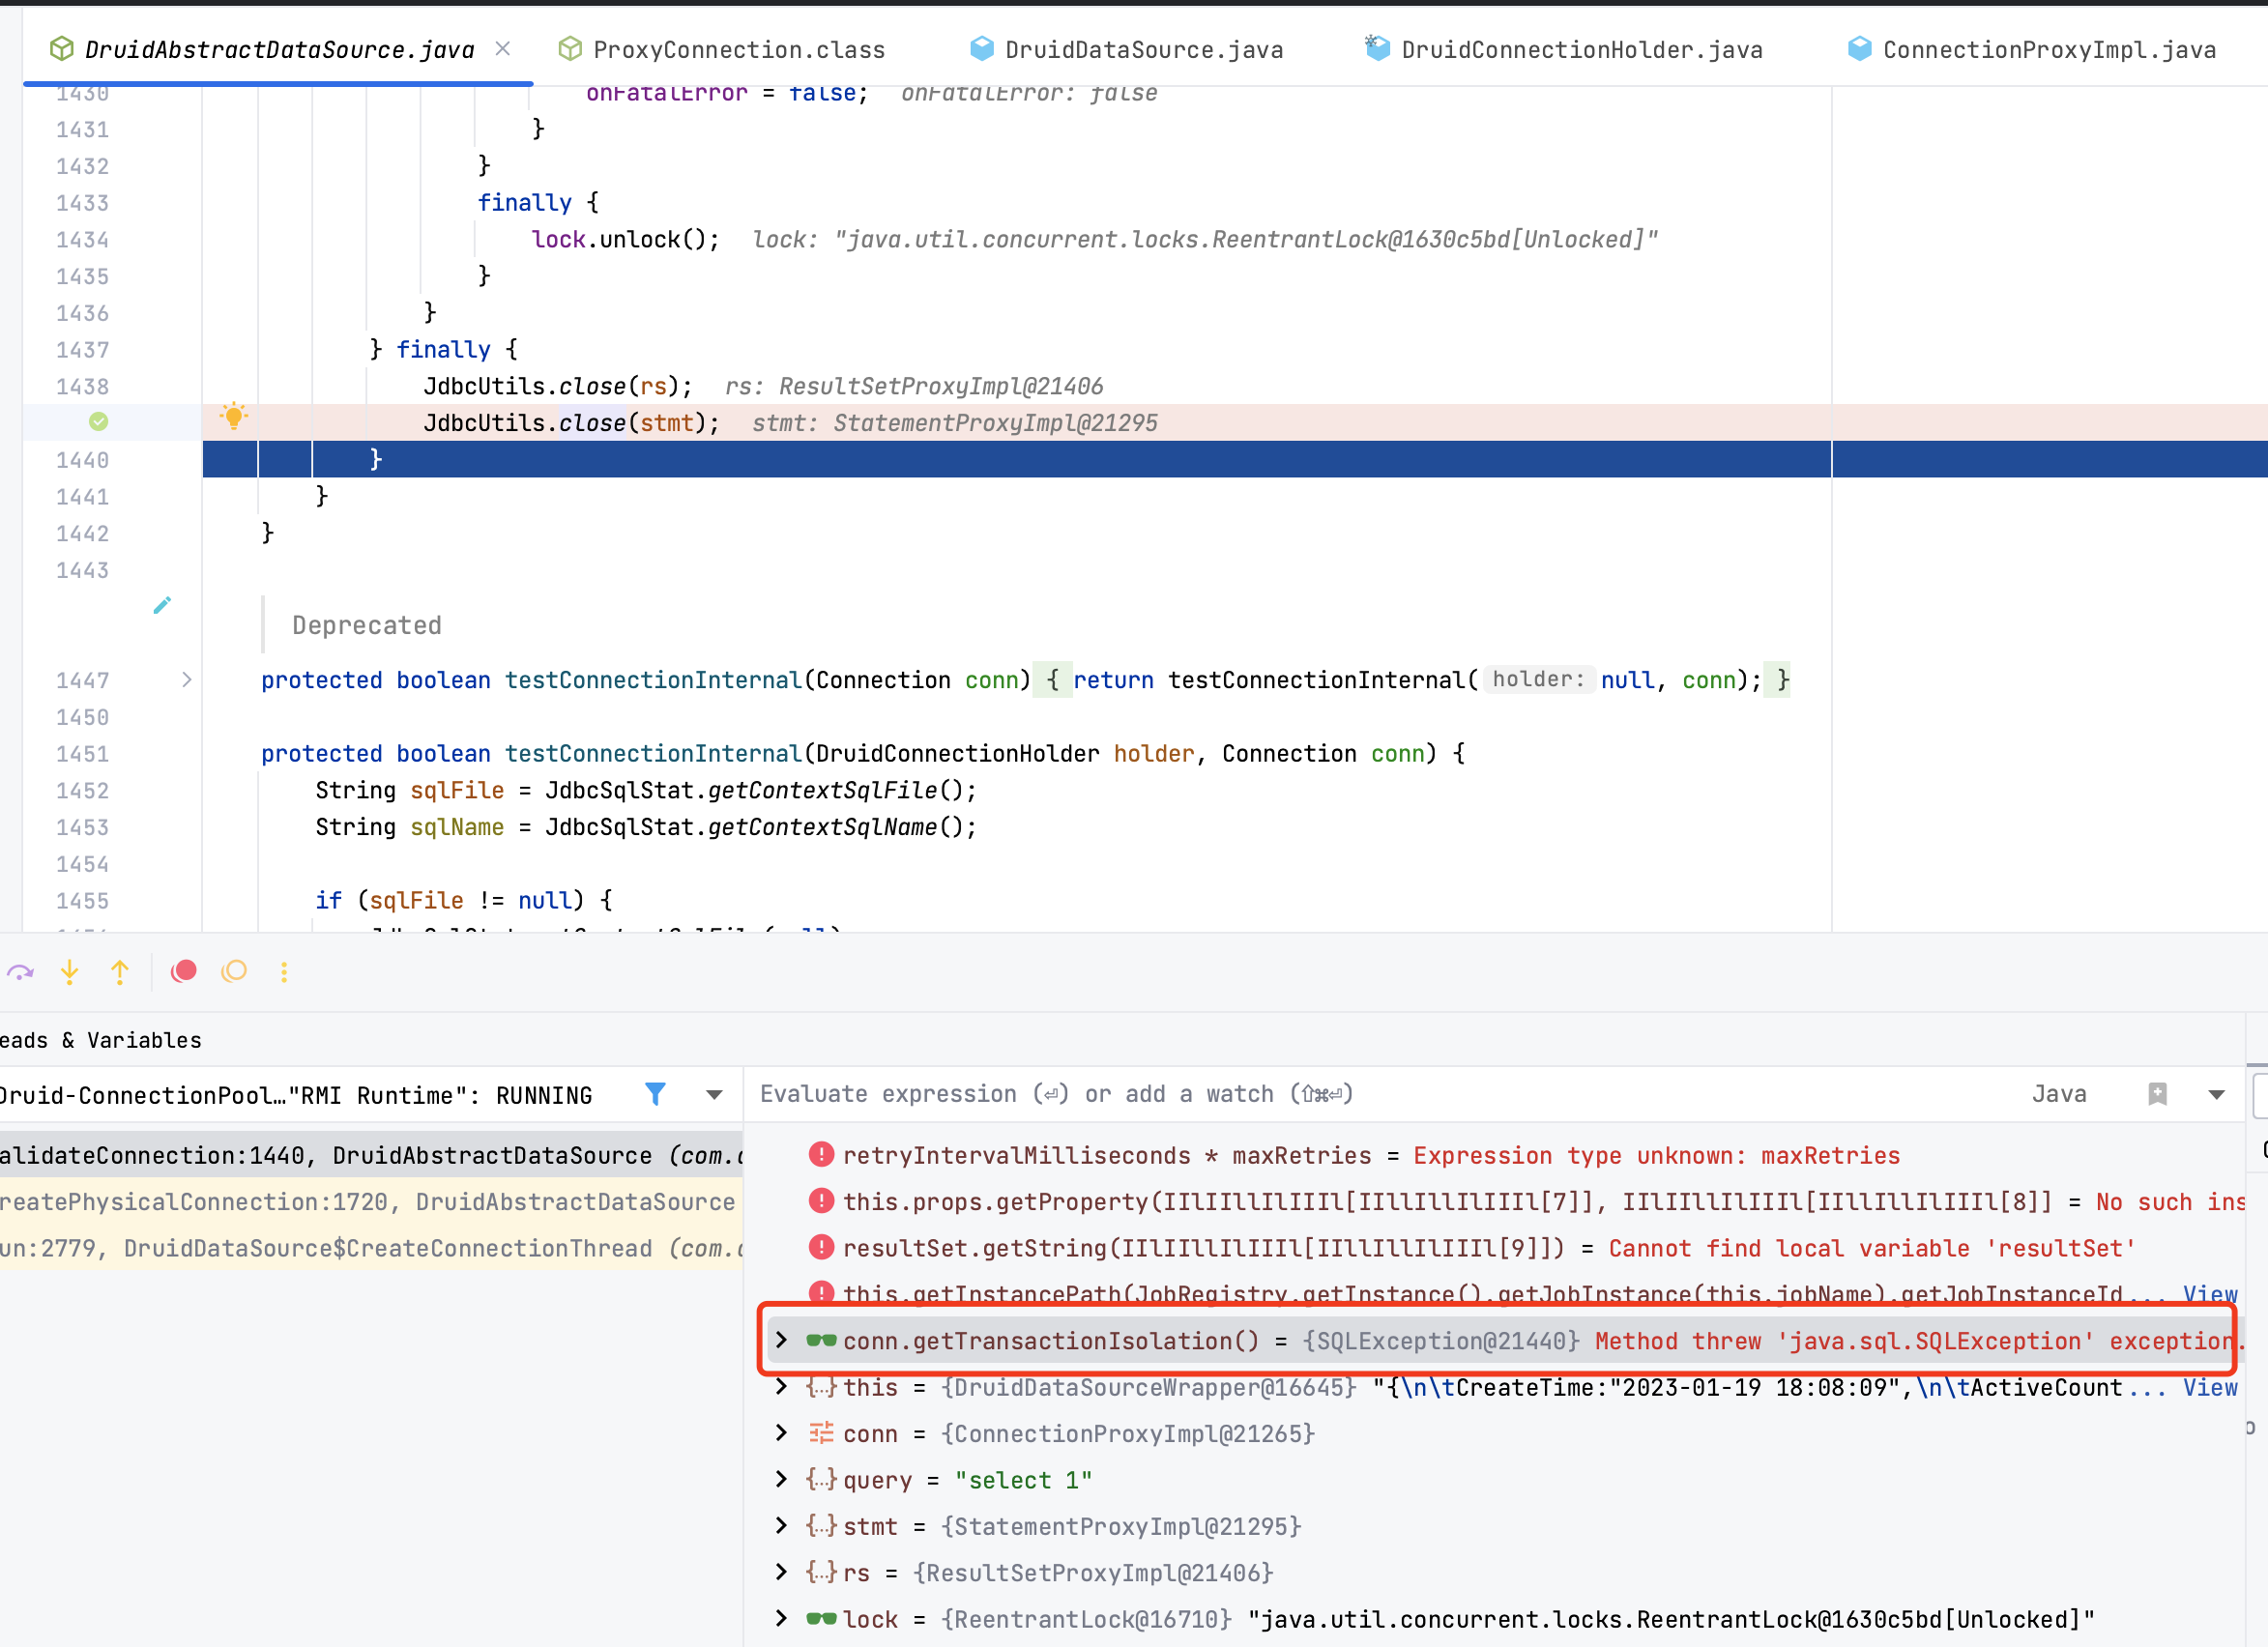Open more debugger options via three-dot icon
The height and width of the screenshot is (1647, 2268).
[x=284, y=971]
